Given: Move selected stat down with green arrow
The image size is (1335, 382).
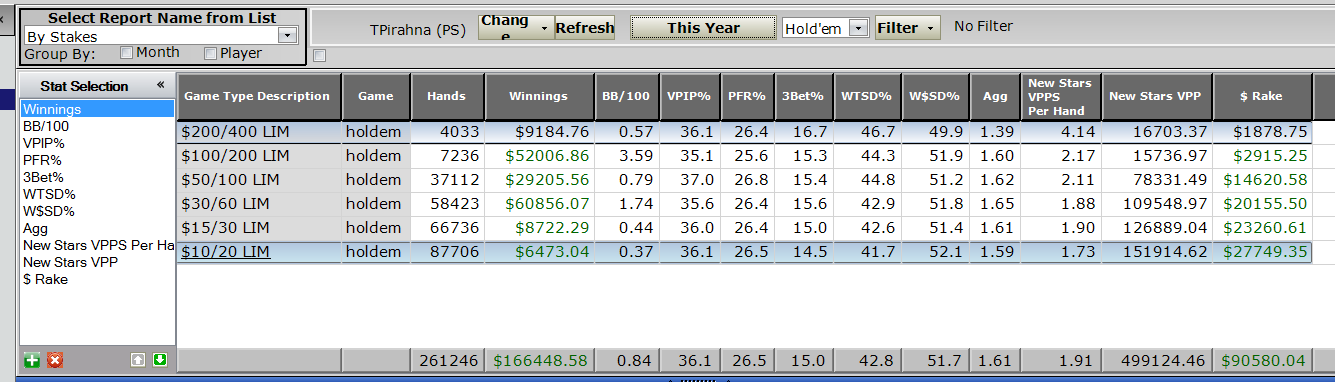Looking at the screenshot, I should [159, 359].
